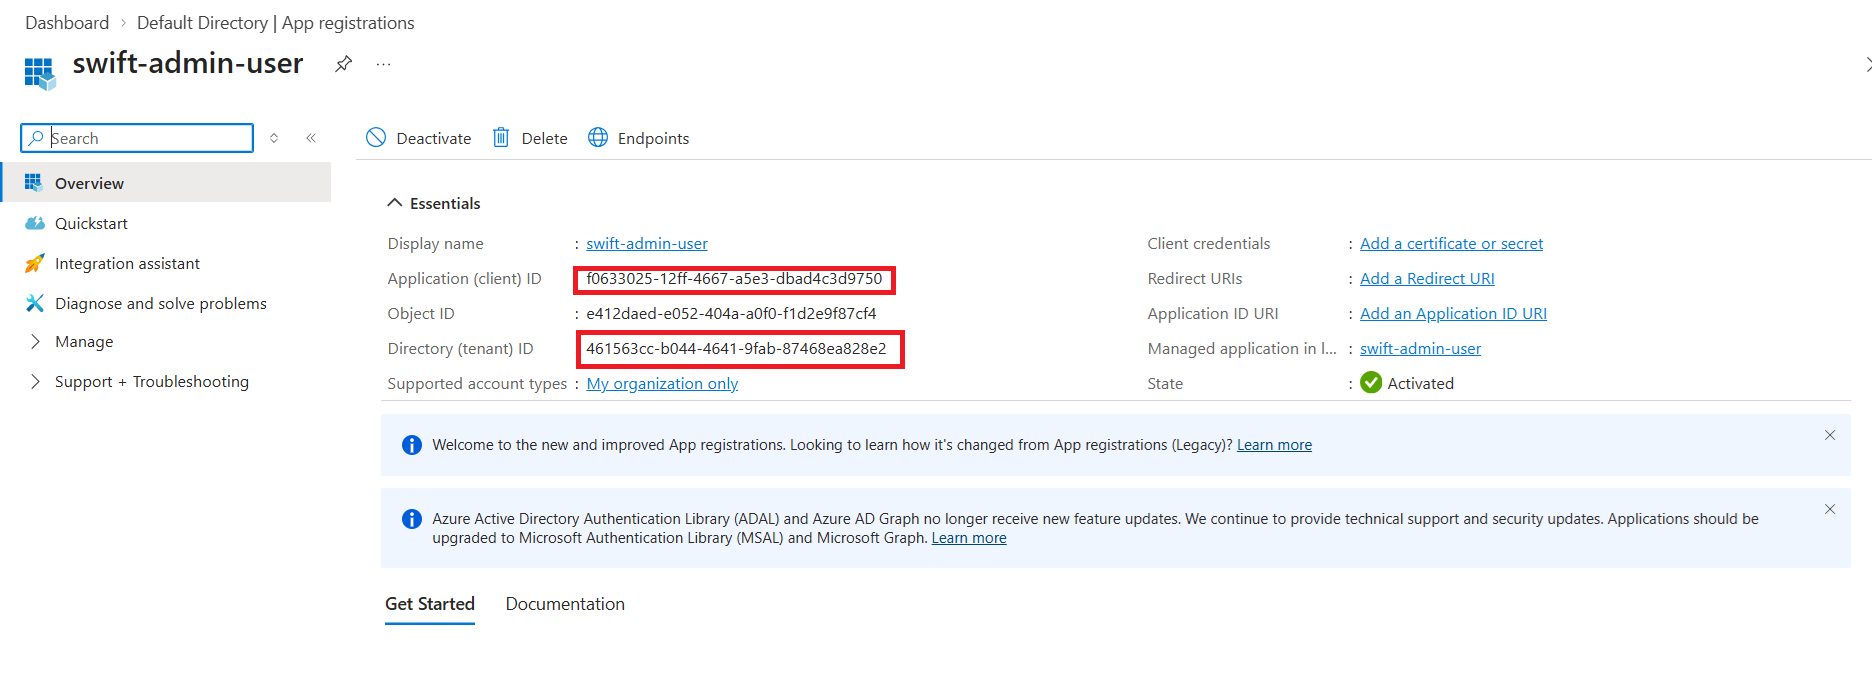This screenshot has width=1872, height=692.
Task: Click the swift-admin-user page title
Action: pyautogui.click(x=188, y=63)
